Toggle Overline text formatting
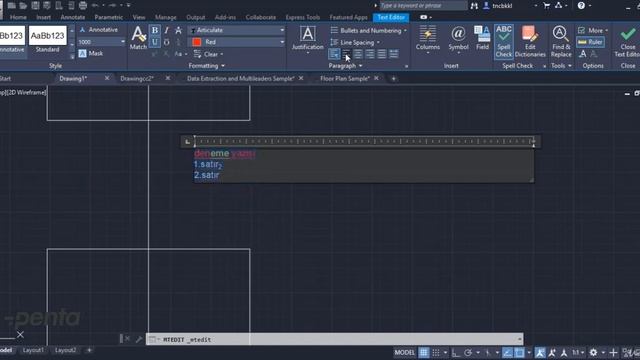Viewport: 640px width, 360px height. pyautogui.click(x=167, y=42)
